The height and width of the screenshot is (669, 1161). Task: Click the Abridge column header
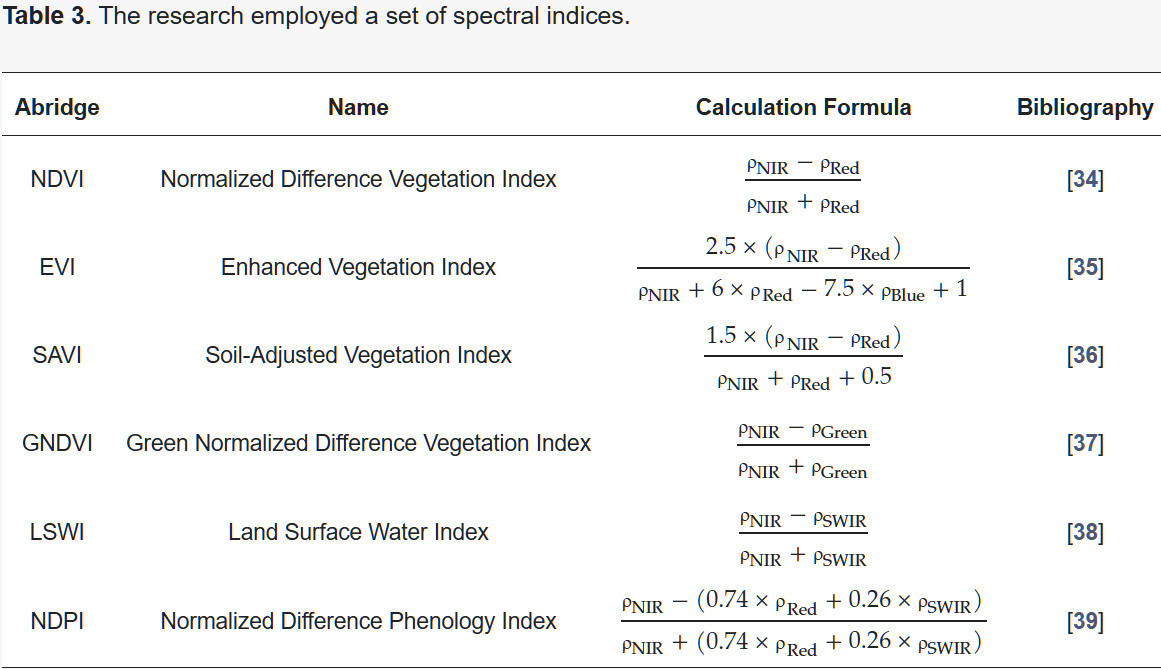[x=57, y=108]
